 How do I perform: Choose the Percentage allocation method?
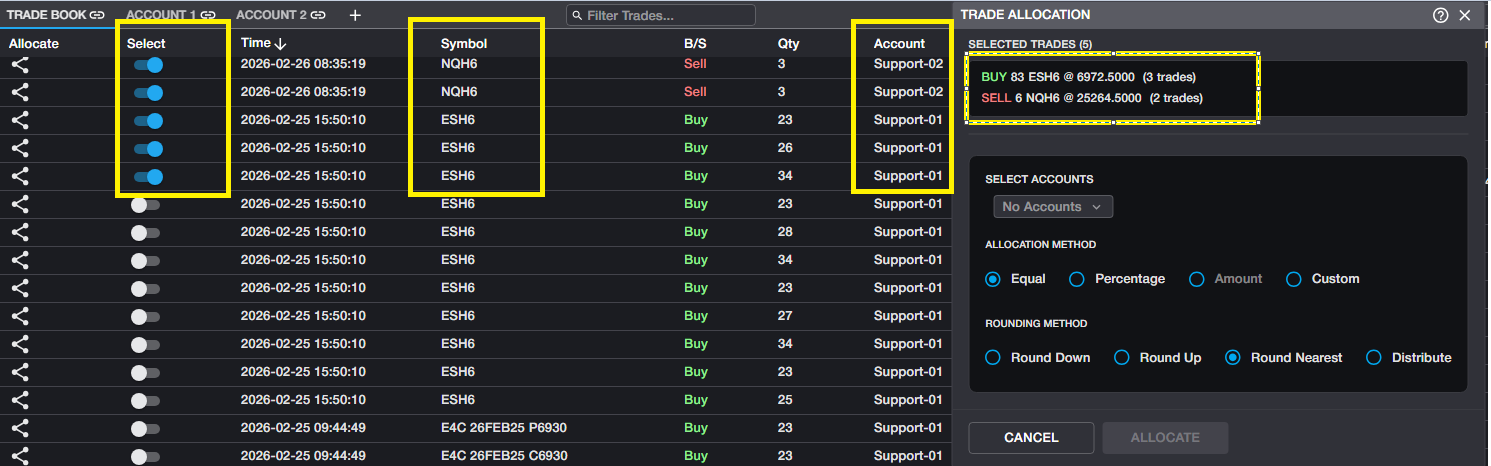[1077, 279]
